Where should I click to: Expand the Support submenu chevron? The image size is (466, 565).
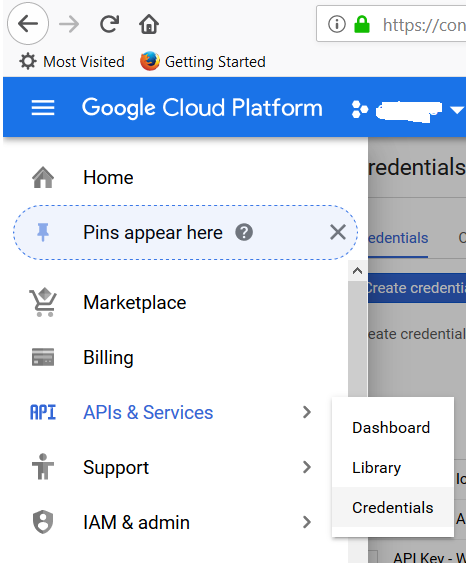pyautogui.click(x=307, y=467)
